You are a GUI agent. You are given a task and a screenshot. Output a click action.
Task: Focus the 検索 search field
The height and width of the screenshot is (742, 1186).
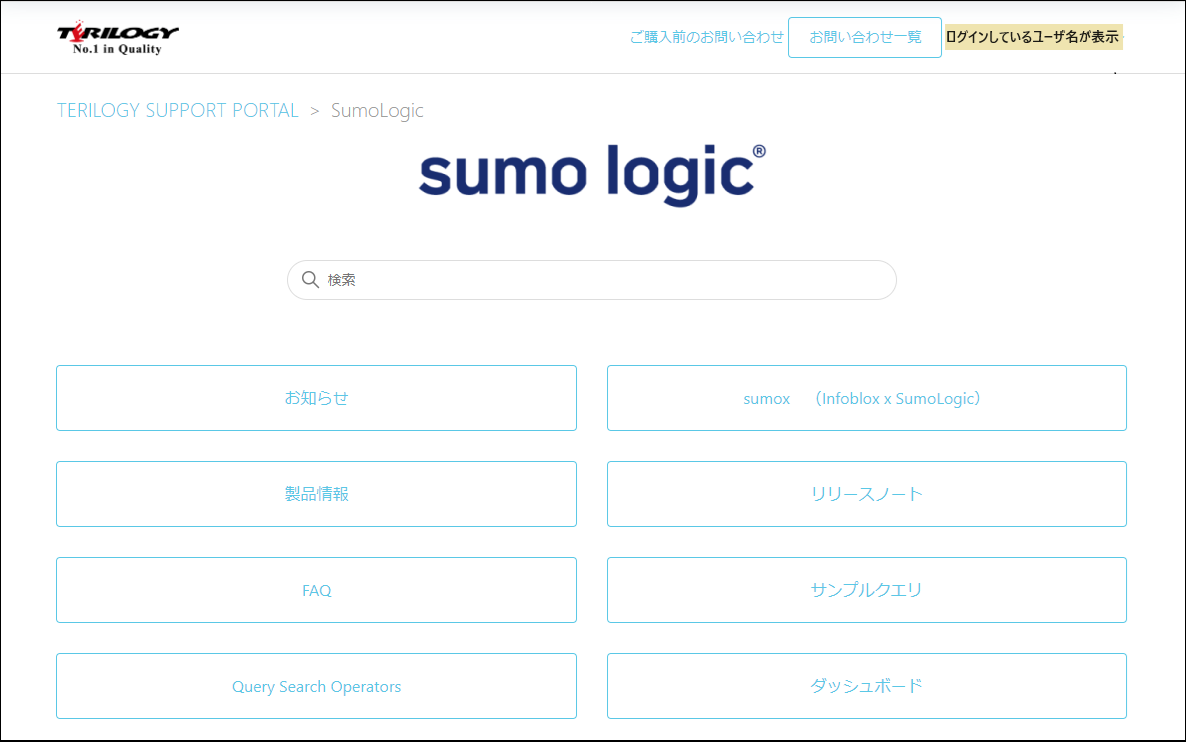coord(591,280)
